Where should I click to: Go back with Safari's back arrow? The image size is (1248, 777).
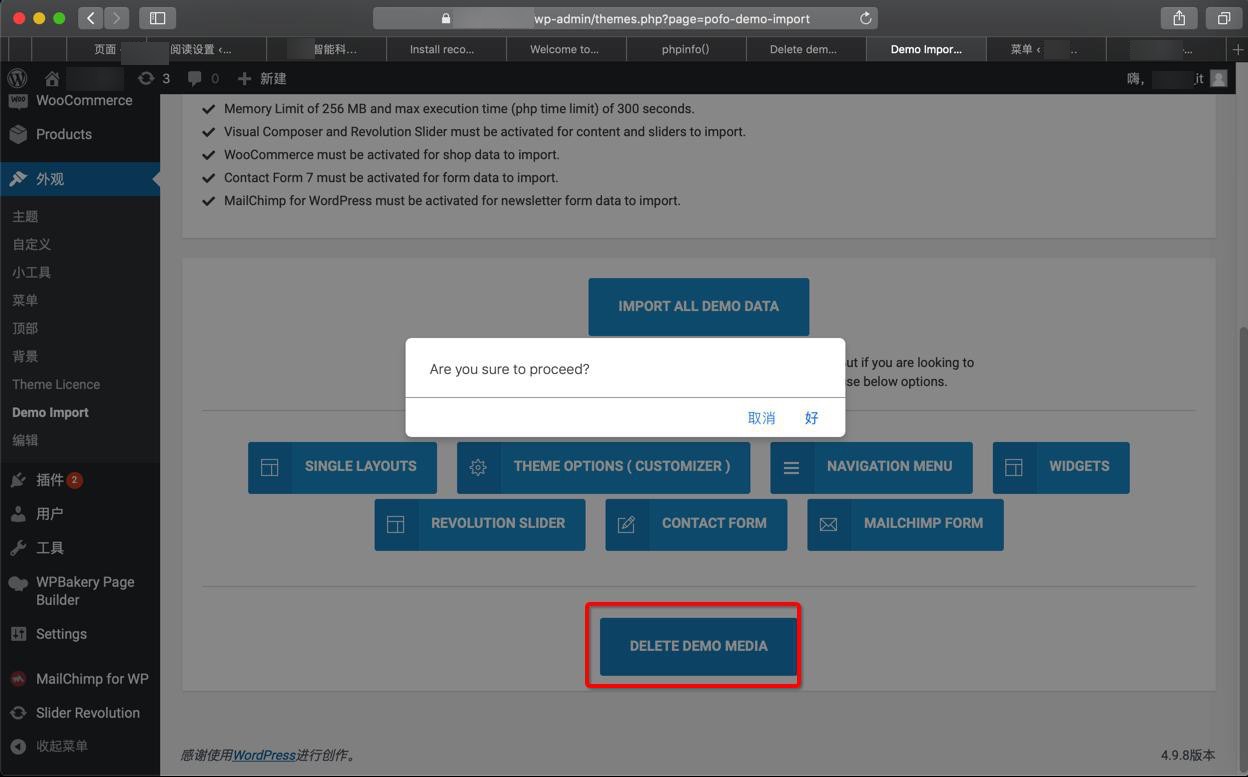click(90, 18)
